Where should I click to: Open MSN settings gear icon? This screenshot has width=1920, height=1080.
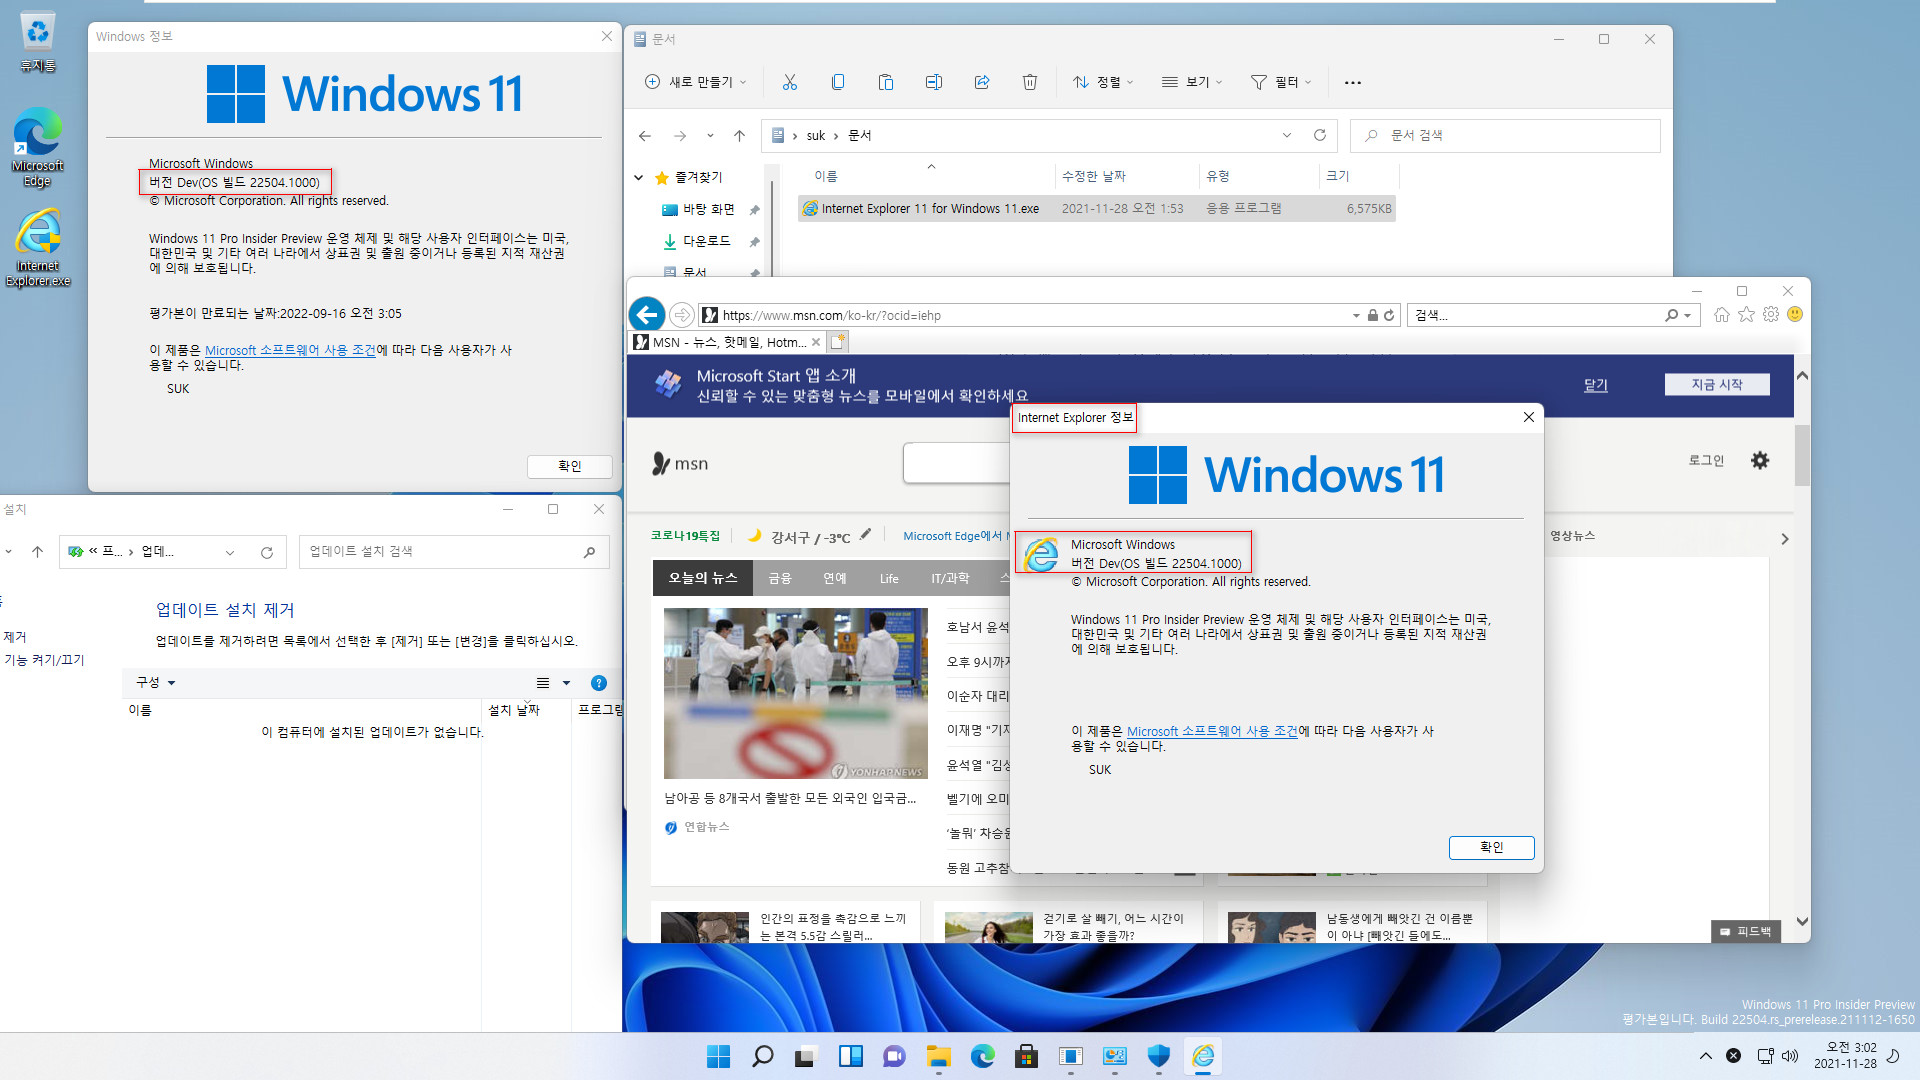tap(1760, 460)
